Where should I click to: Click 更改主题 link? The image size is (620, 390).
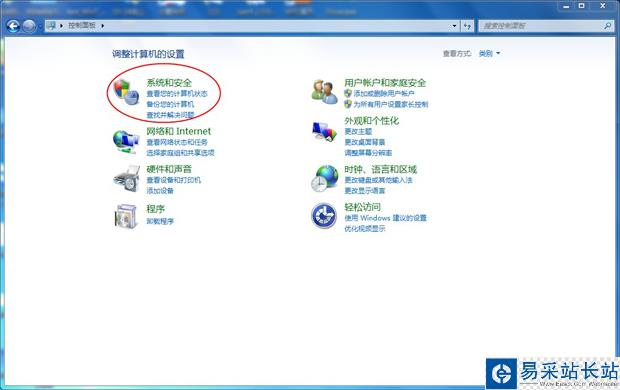point(358,131)
